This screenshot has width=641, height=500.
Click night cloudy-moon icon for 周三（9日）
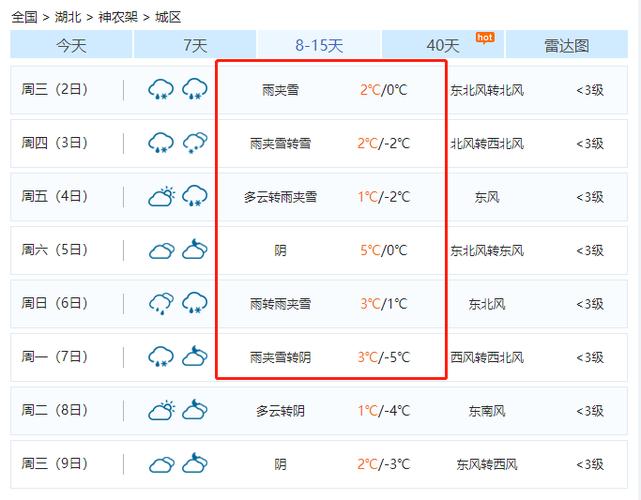click(x=195, y=463)
